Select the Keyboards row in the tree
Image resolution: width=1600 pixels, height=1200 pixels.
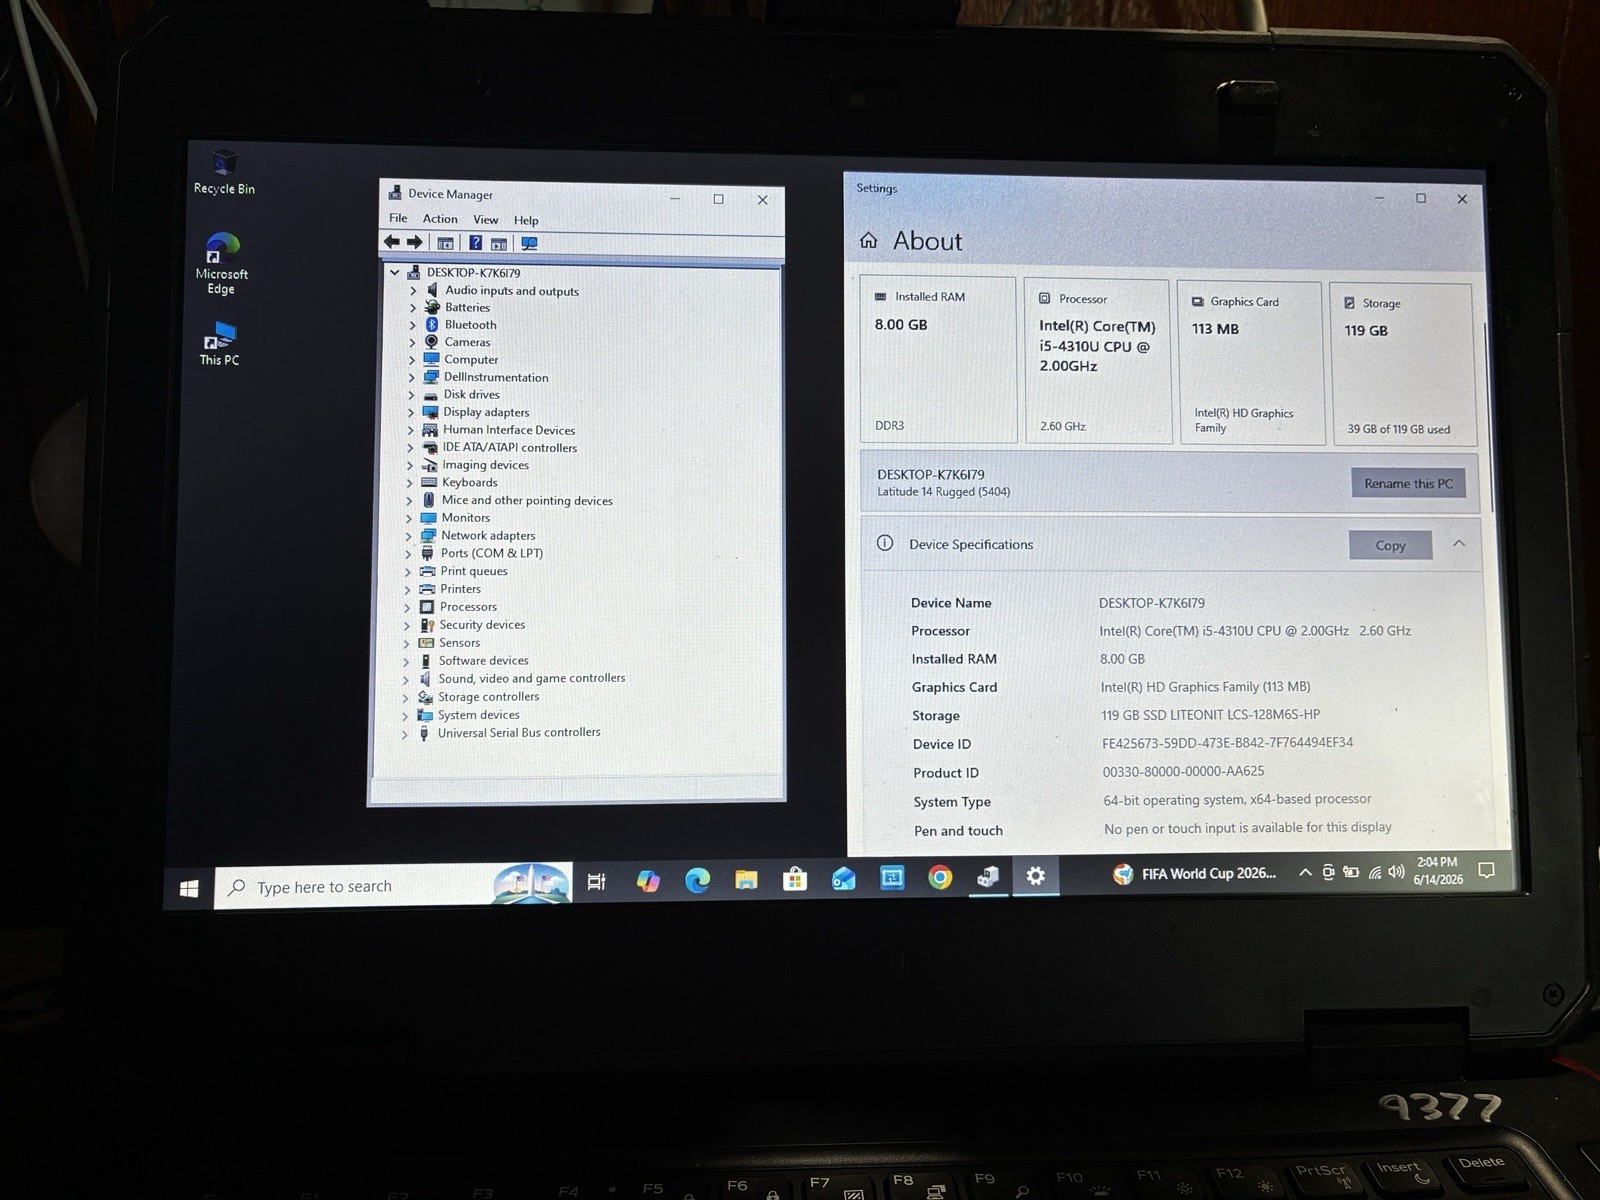coord(460,482)
